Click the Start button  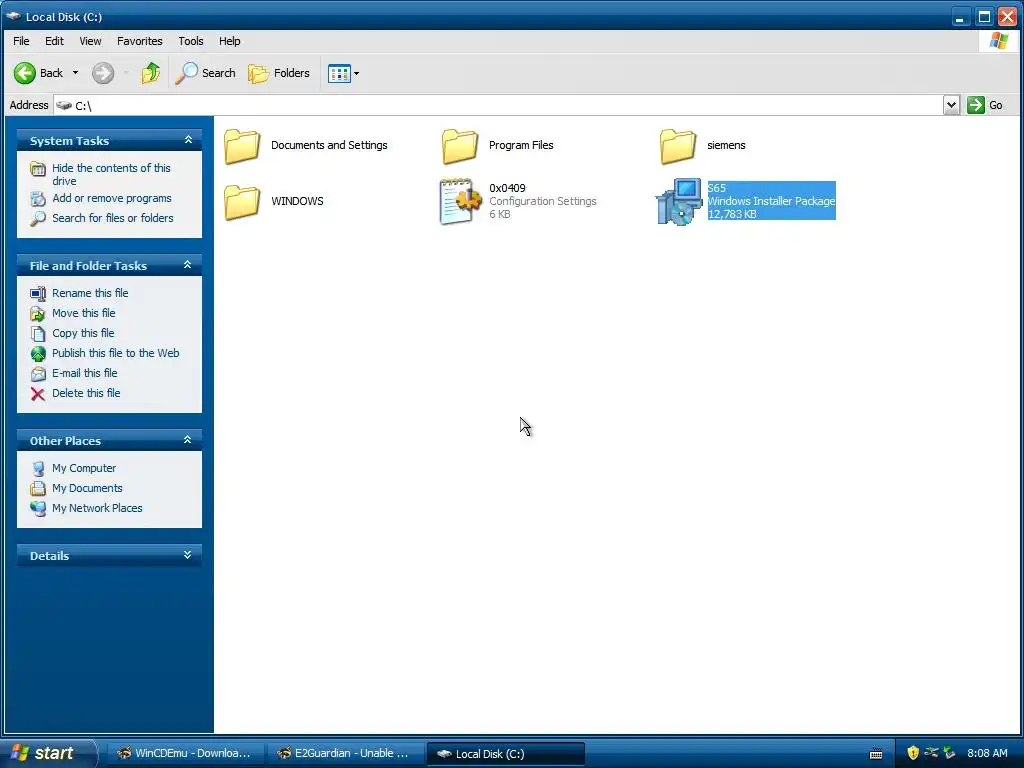coord(47,753)
